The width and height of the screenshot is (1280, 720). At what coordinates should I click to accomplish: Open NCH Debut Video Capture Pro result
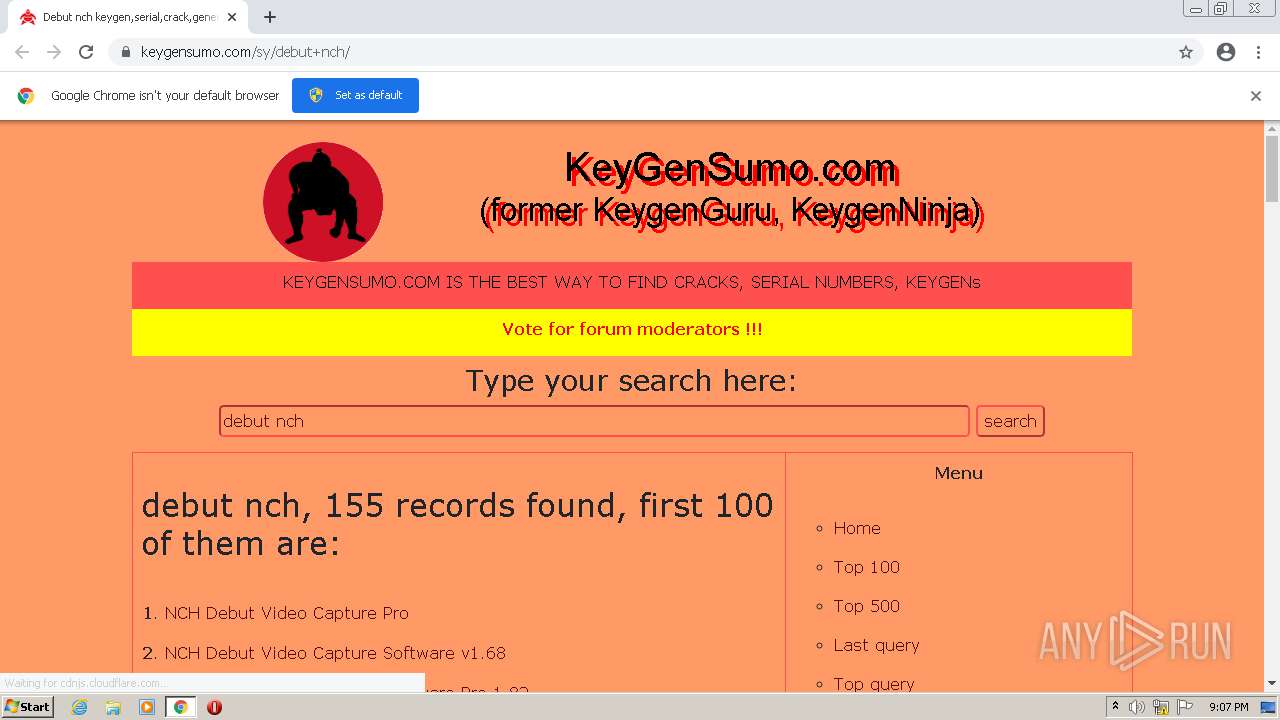286,613
